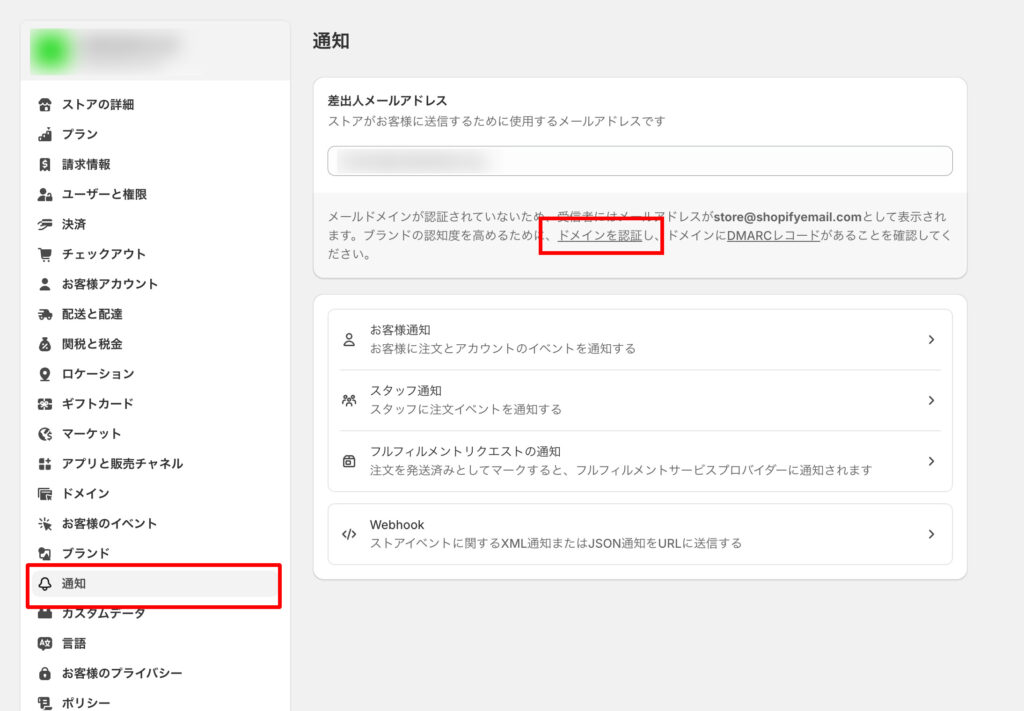Expand the Webhook row chevron
The height and width of the screenshot is (711, 1024).
[x=930, y=534]
